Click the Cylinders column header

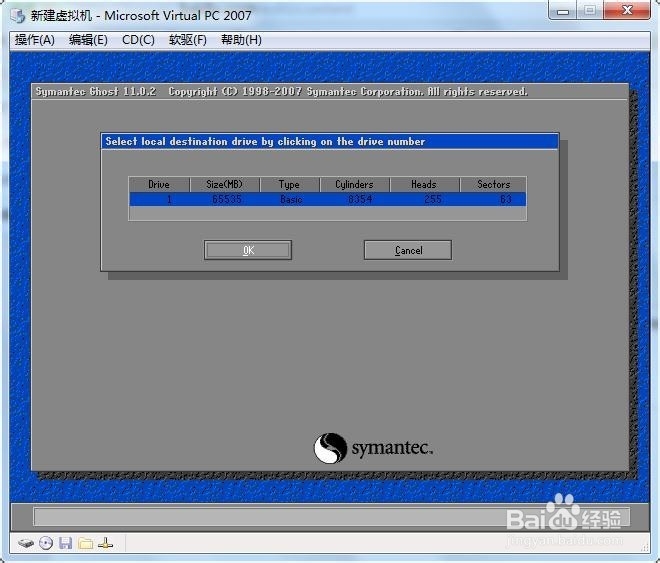click(354, 184)
